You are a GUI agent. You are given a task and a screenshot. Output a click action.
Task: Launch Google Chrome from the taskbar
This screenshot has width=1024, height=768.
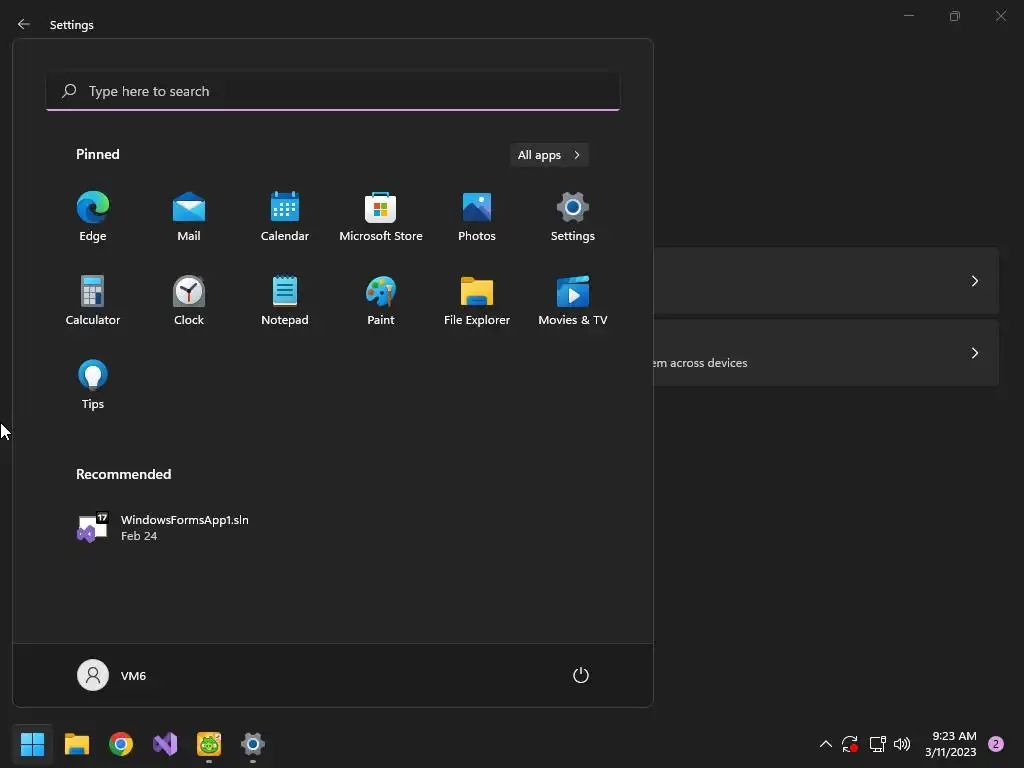(x=121, y=744)
